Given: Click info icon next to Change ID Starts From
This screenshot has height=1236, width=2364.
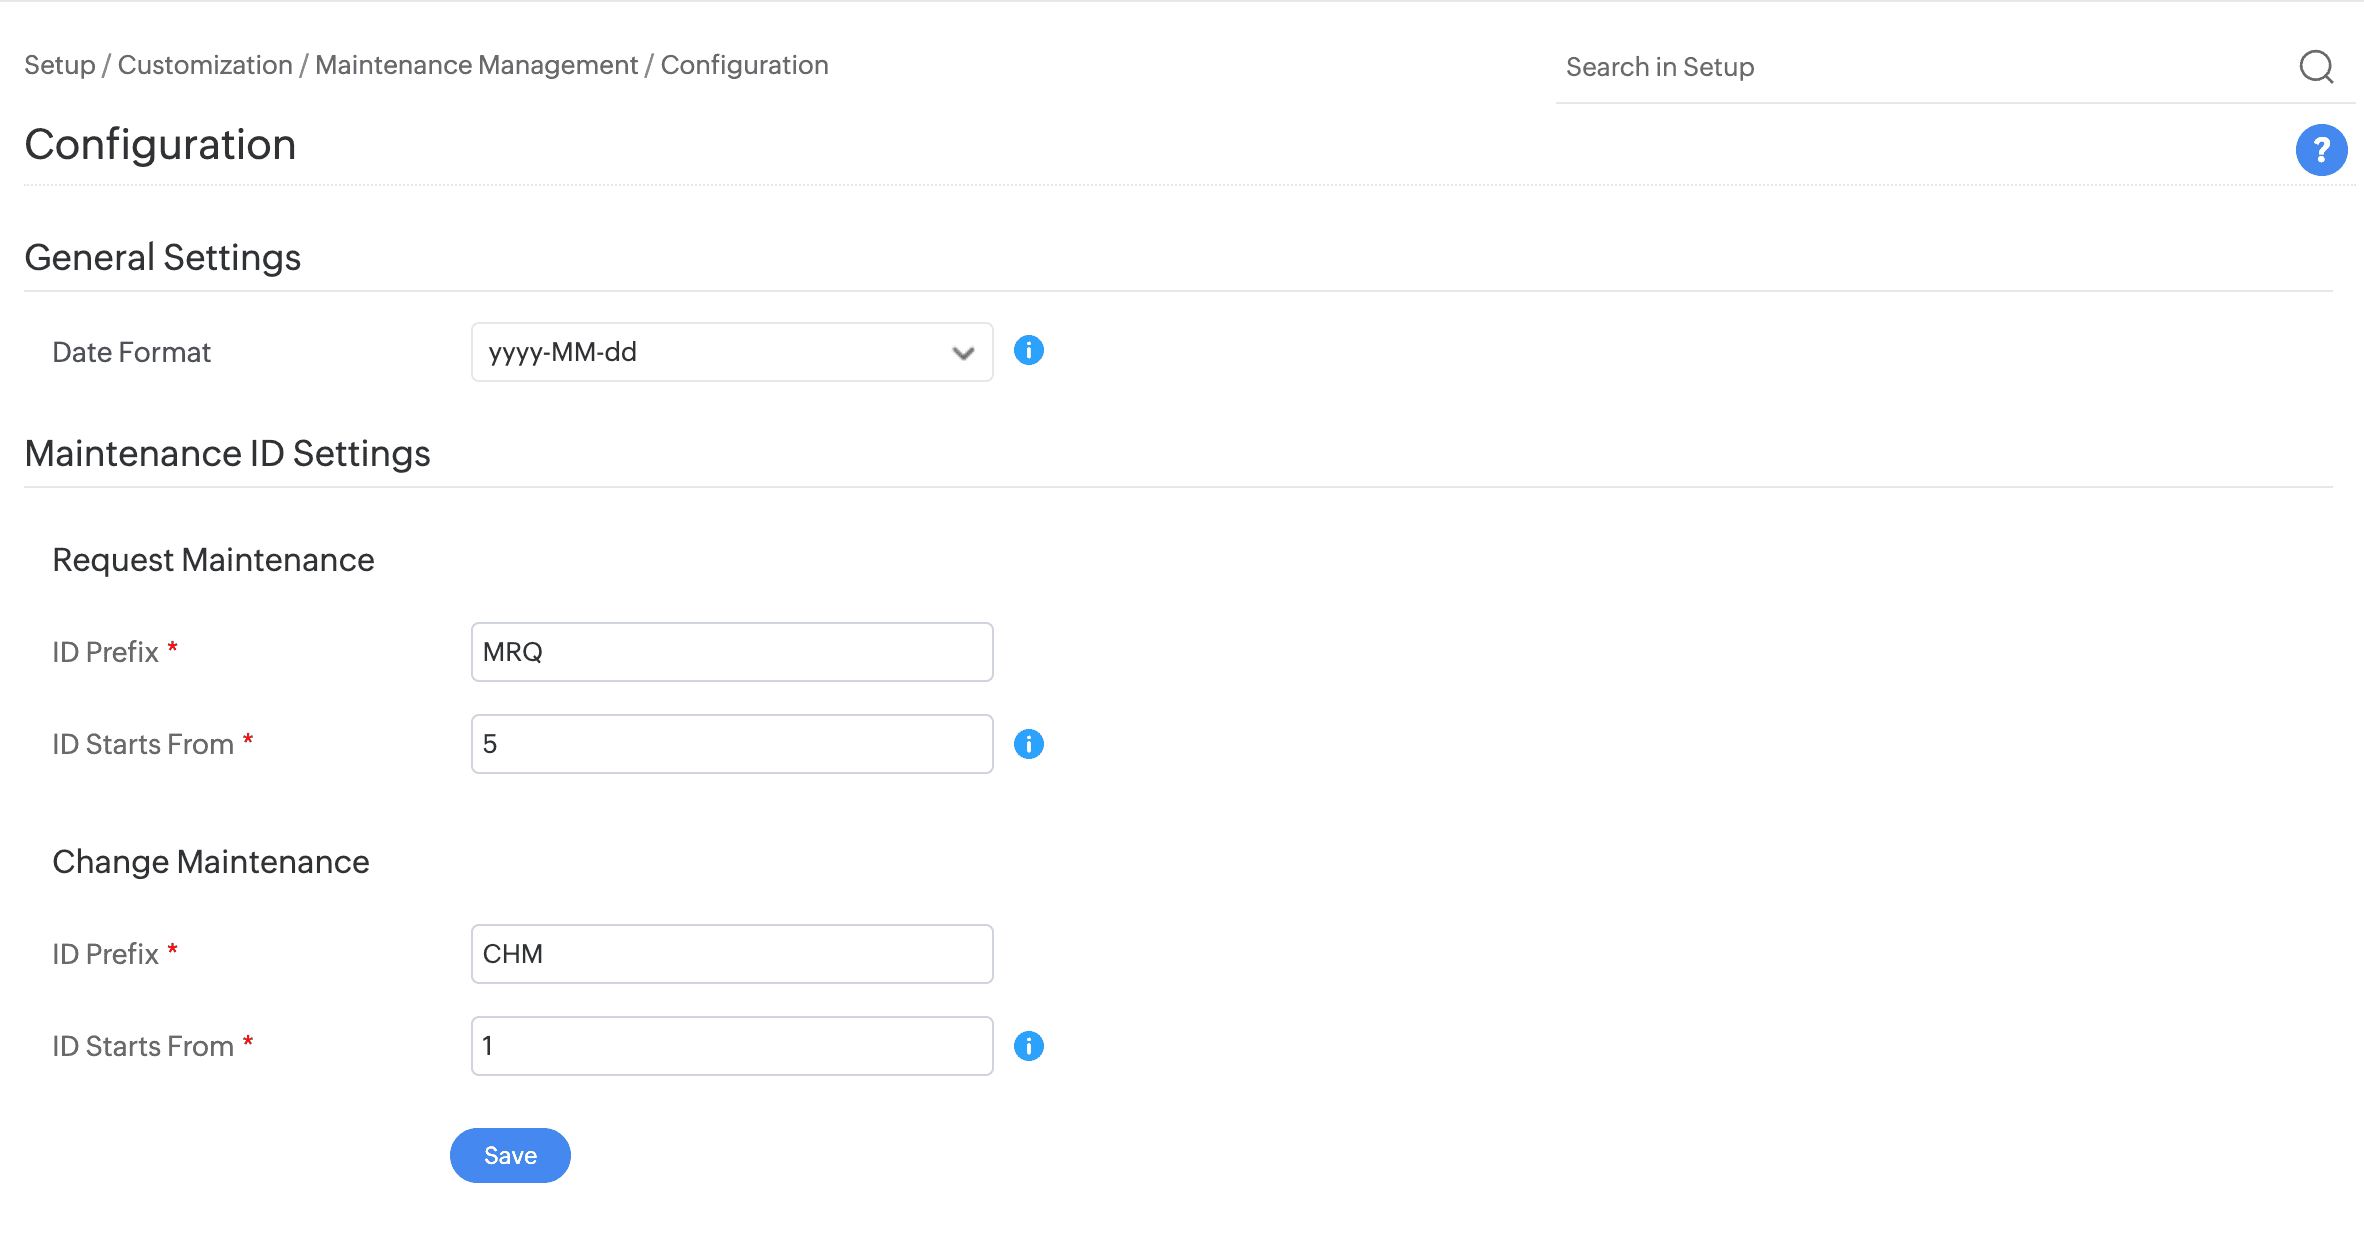Looking at the screenshot, I should 1028,1046.
